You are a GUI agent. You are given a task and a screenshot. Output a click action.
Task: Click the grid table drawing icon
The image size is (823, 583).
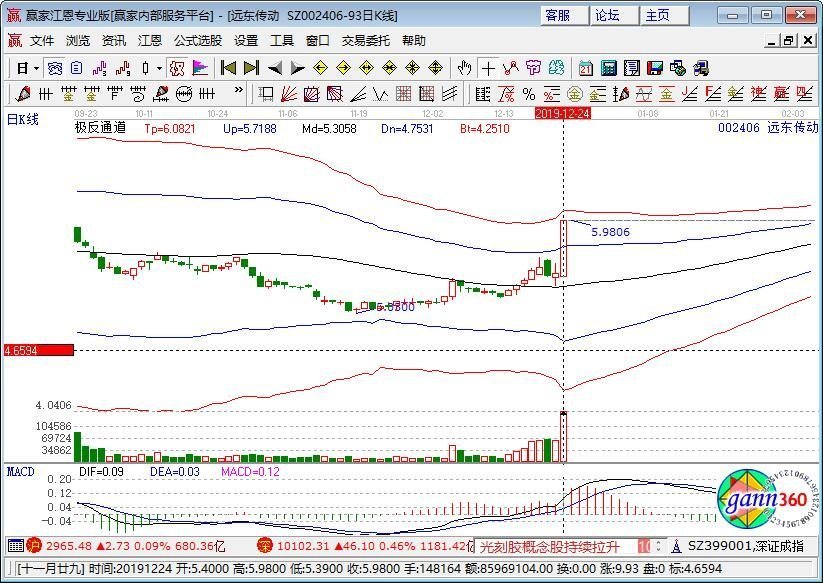pyautogui.click(x=404, y=94)
